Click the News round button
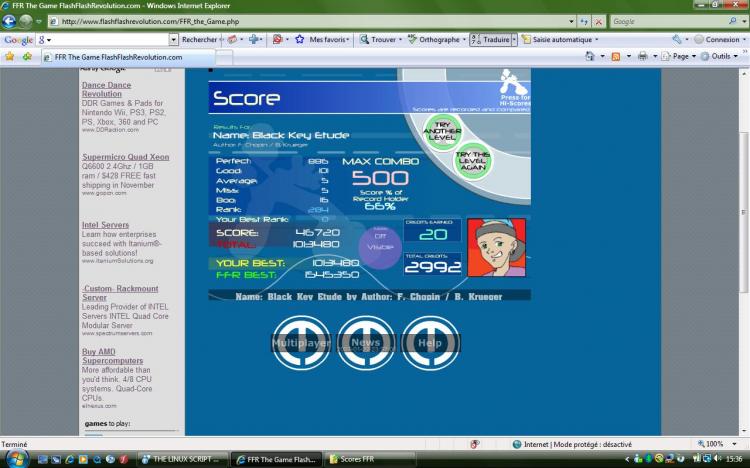Image resolution: width=750 pixels, height=468 pixels. pos(366,343)
